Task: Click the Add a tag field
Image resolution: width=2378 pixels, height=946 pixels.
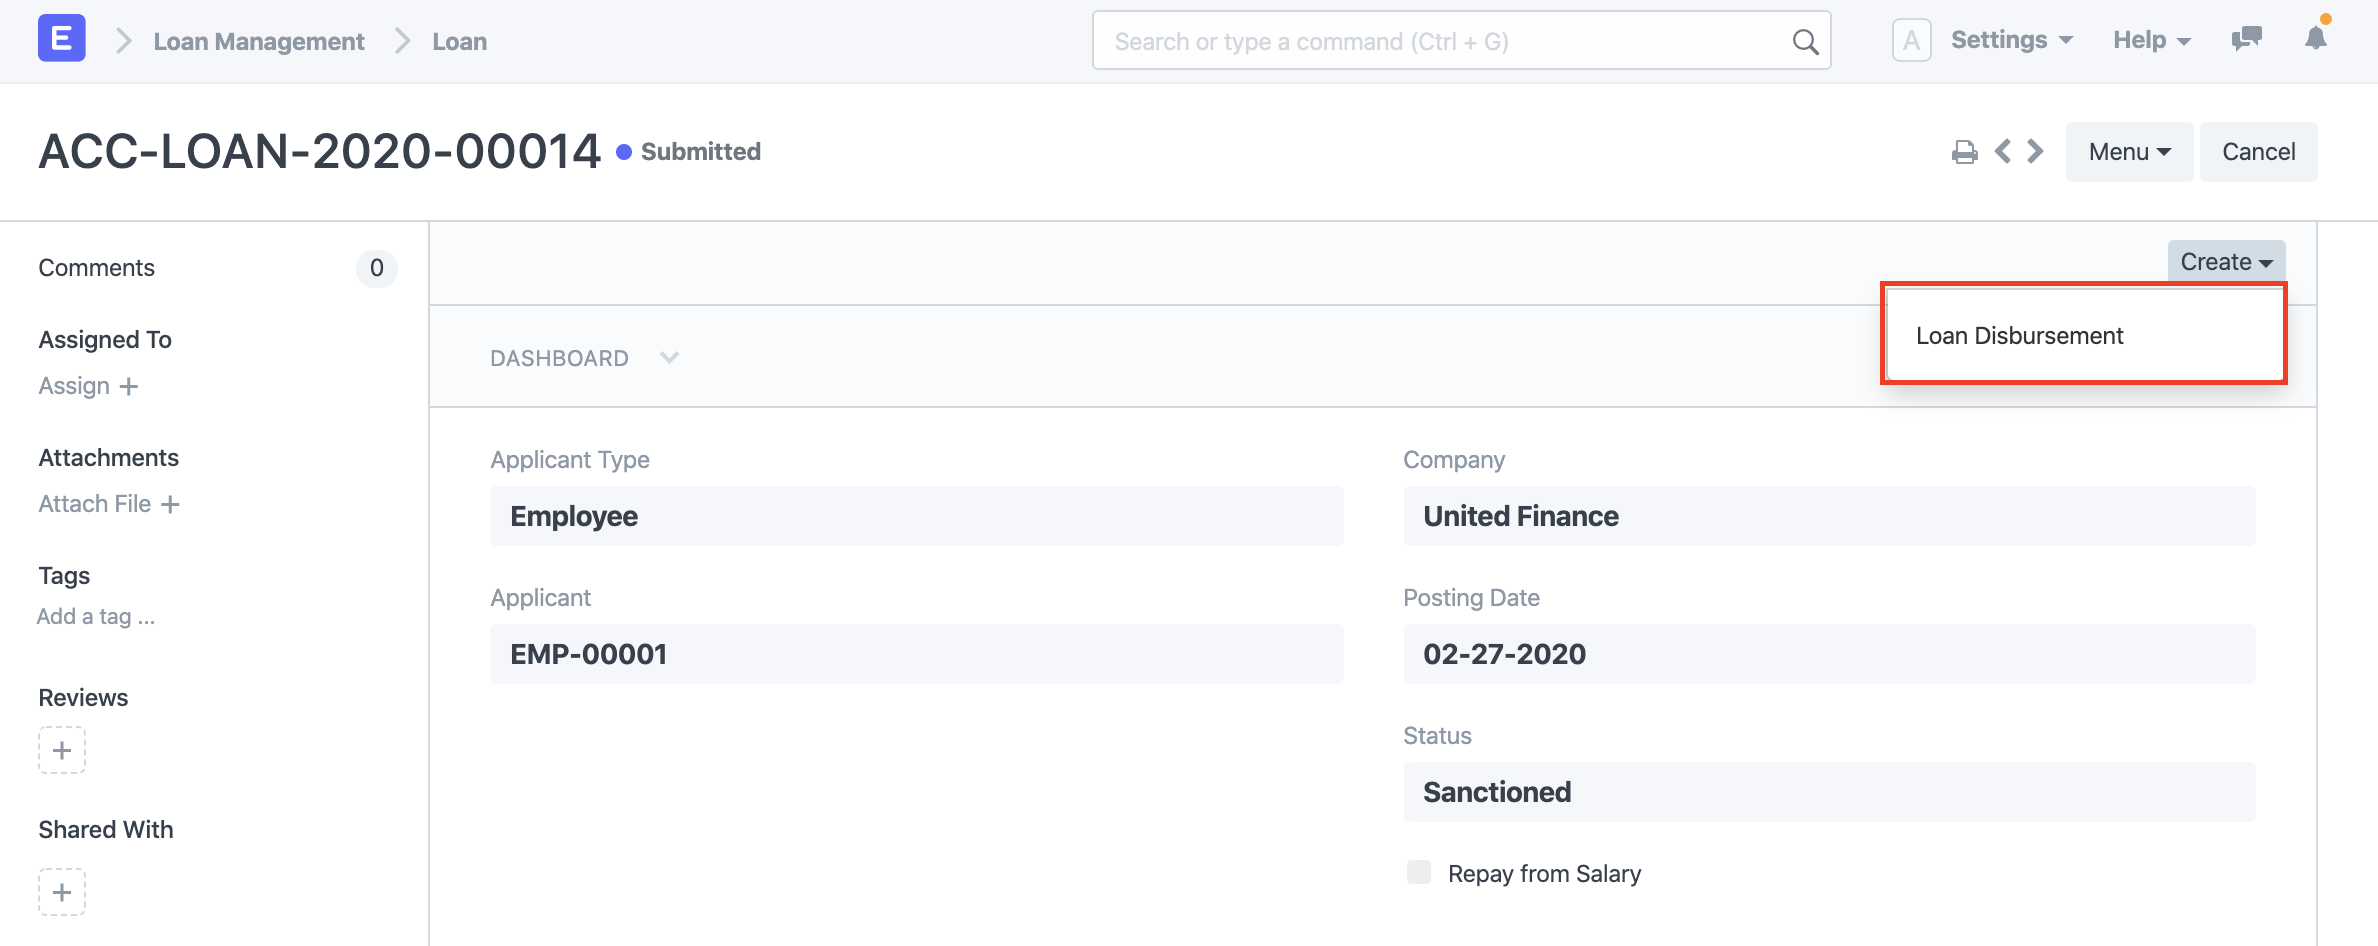Action: (96, 616)
